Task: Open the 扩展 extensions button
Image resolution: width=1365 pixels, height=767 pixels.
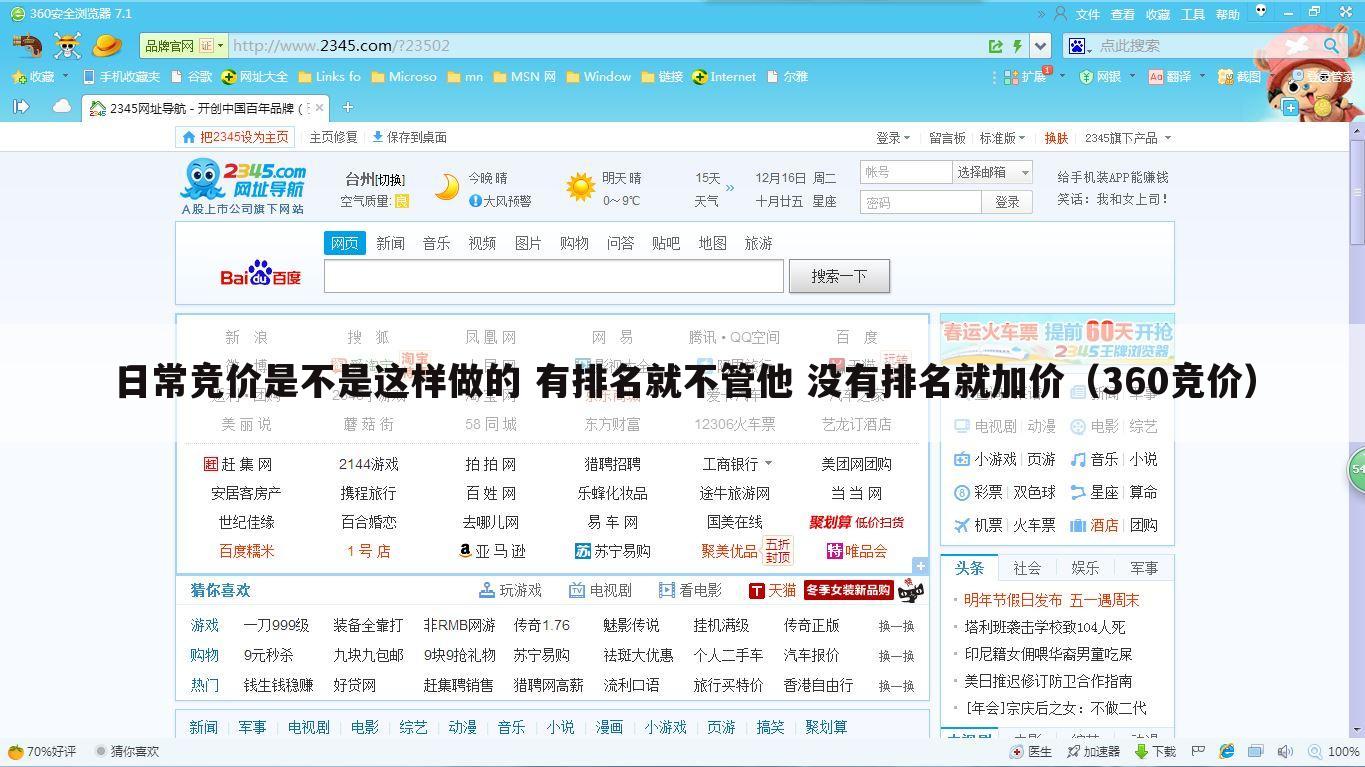Action: (1026, 76)
